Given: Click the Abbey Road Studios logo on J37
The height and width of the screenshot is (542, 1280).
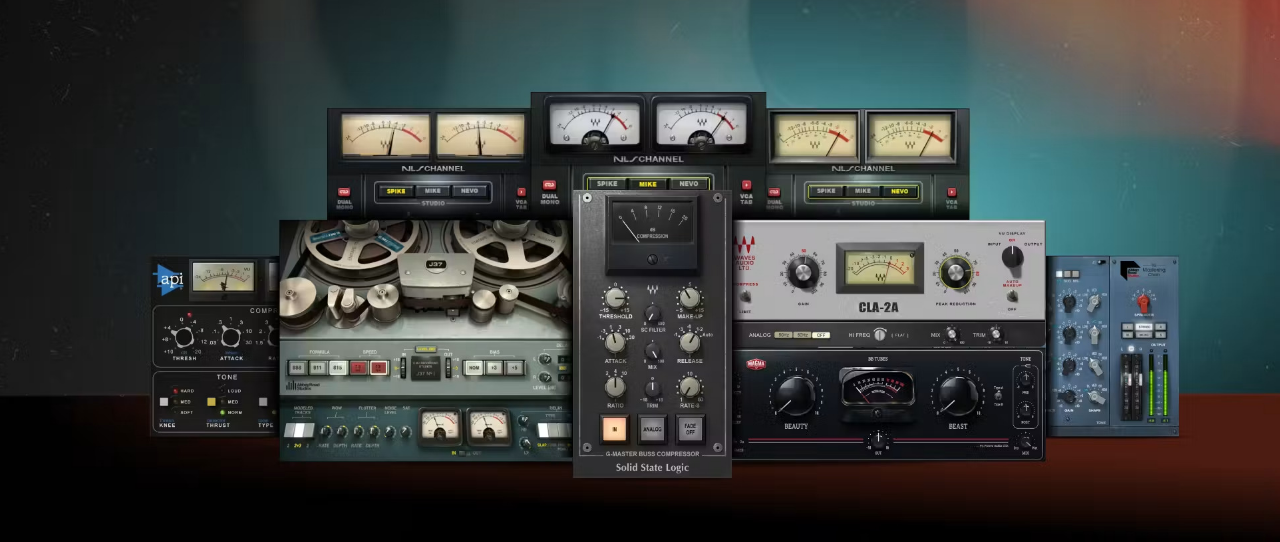Looking at the screenshot, I should click(303, 385).
